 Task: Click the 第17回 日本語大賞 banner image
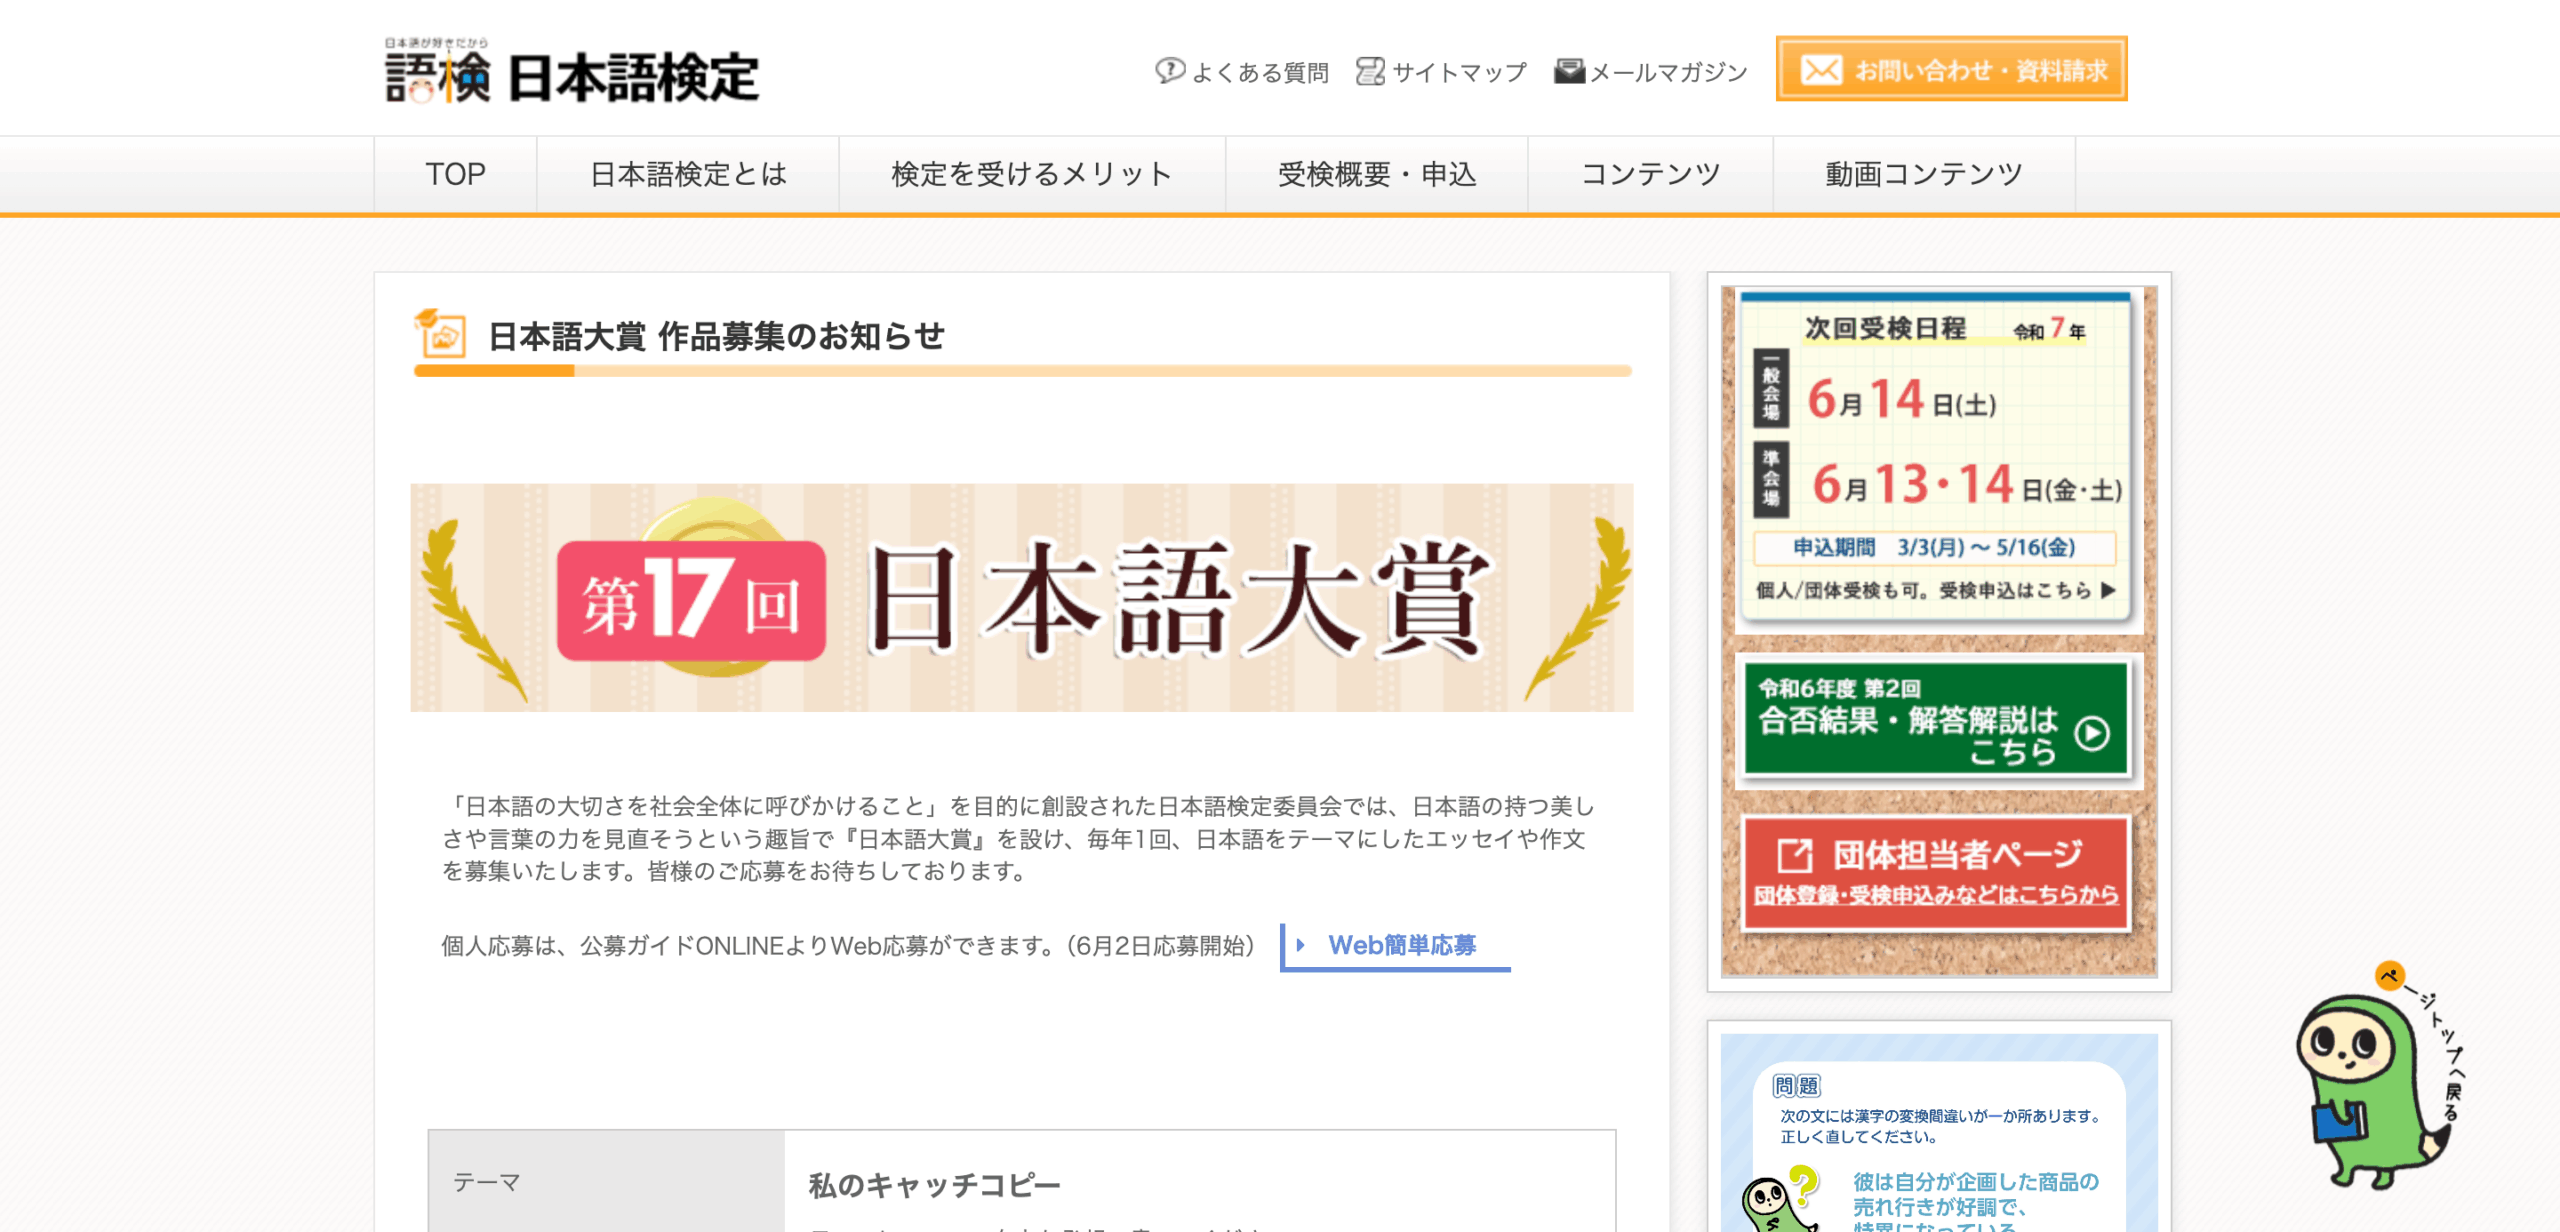(x=1021, y=598)
